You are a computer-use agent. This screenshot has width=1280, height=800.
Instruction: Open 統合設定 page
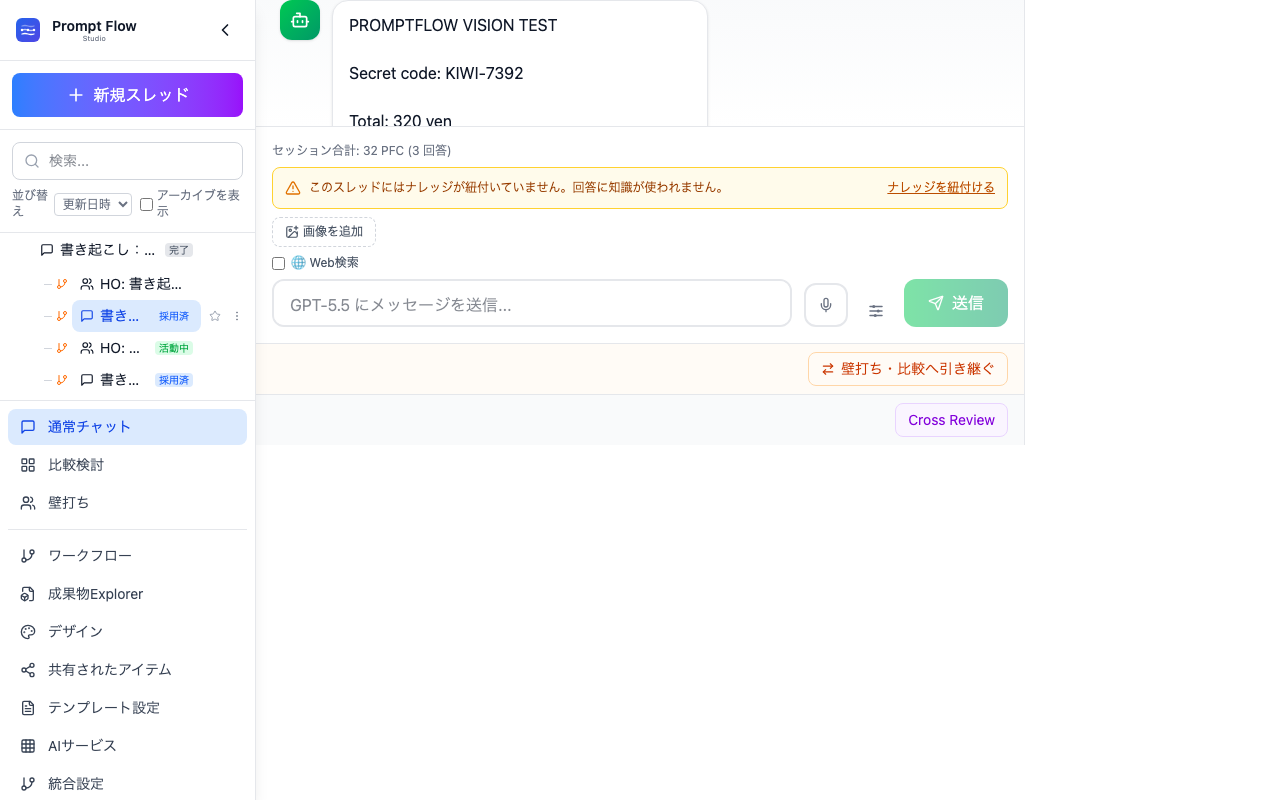127,784
